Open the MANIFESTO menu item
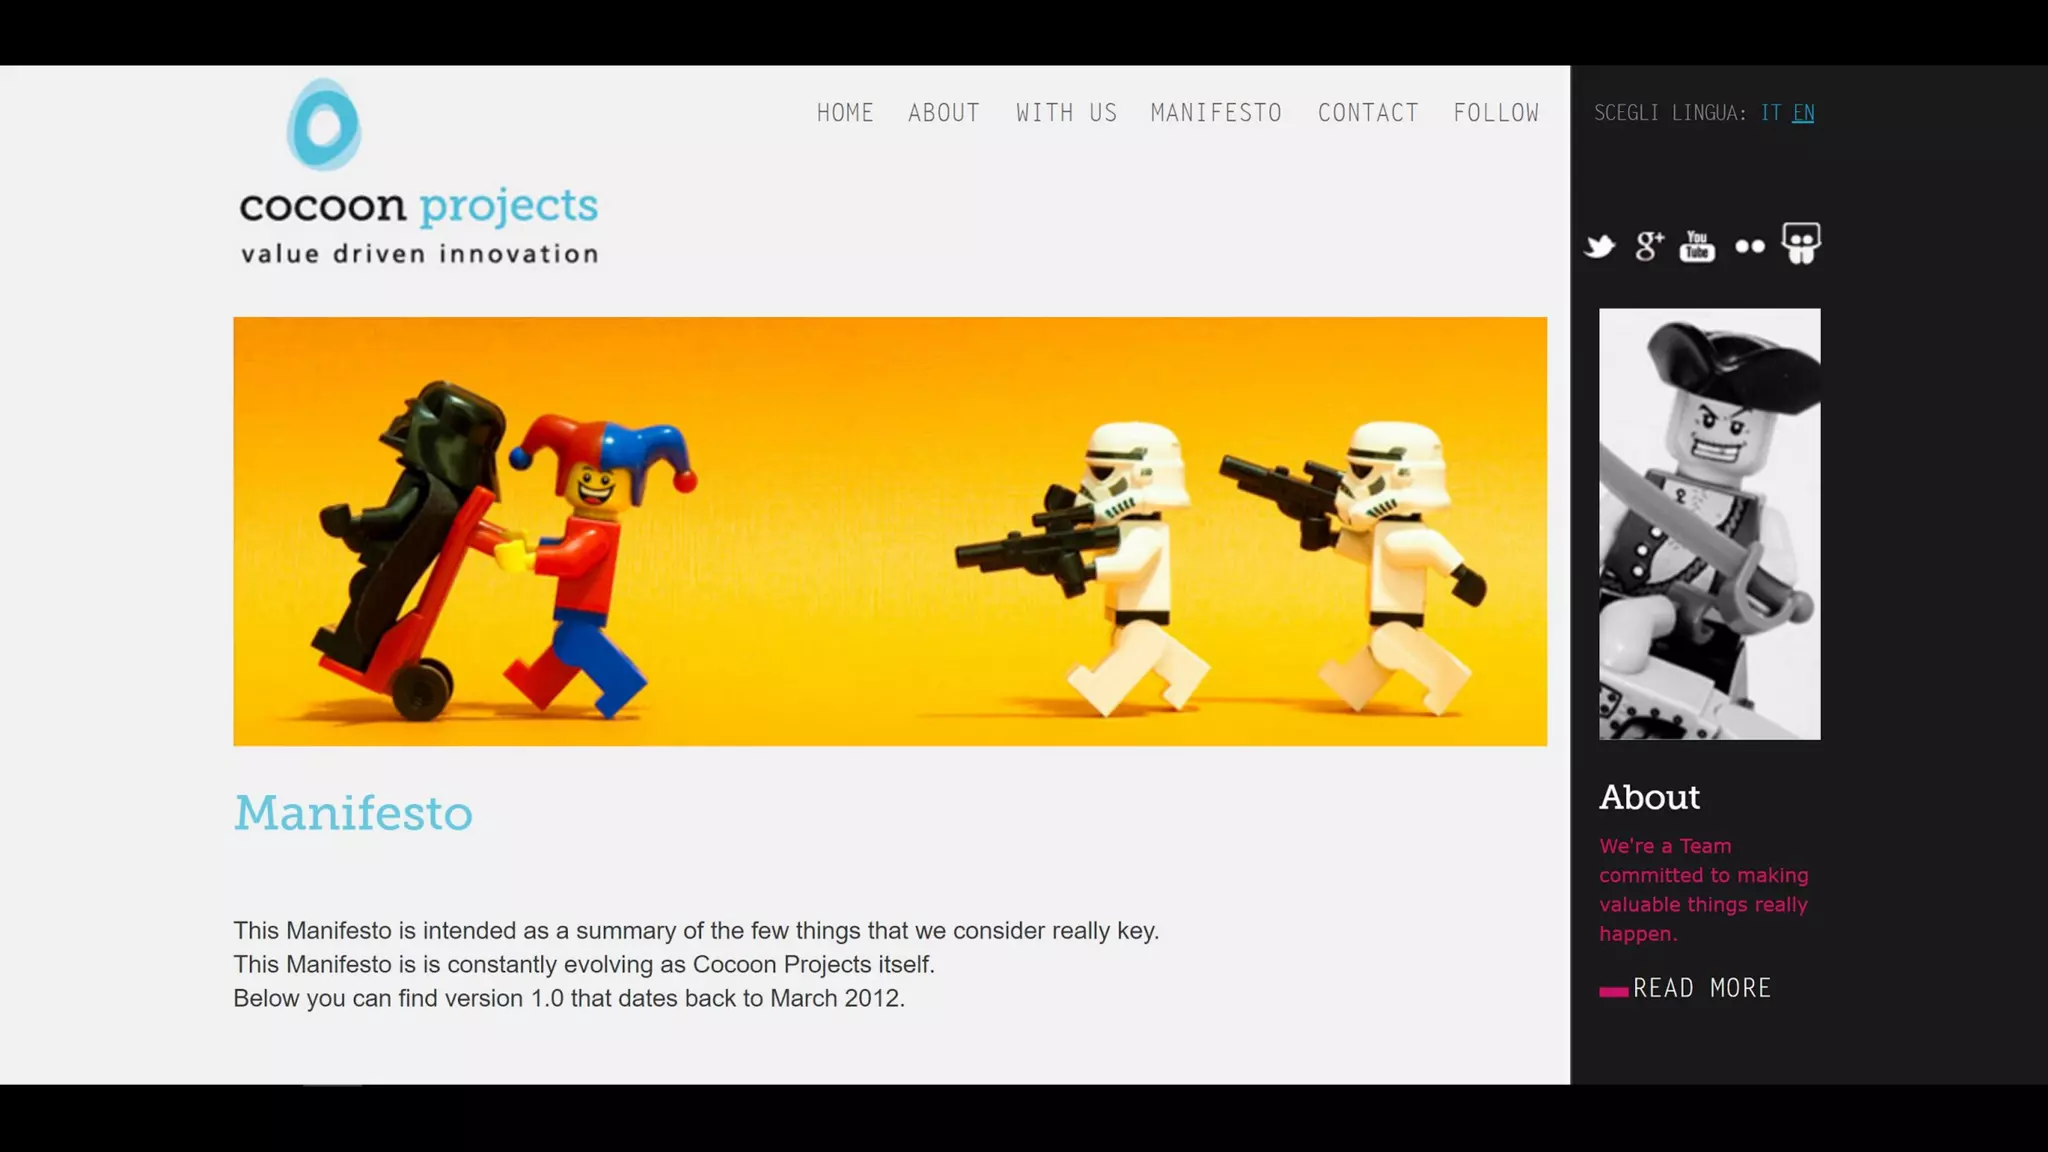 click(x=1216, y=113)
